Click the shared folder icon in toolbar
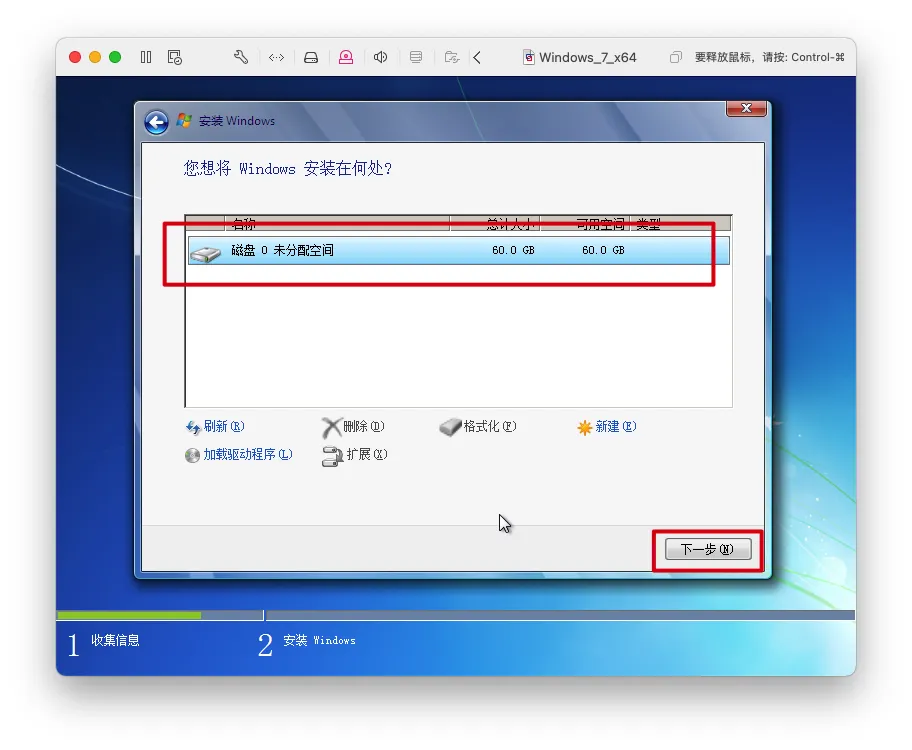 pyautogui.click(x=452, y=57)
